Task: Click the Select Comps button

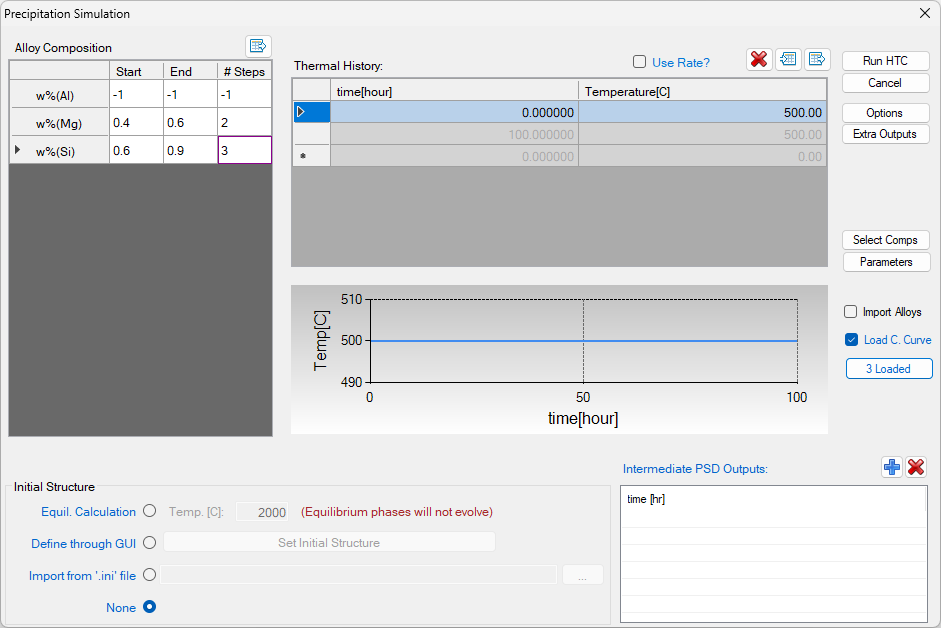Action: pos(885,240)
